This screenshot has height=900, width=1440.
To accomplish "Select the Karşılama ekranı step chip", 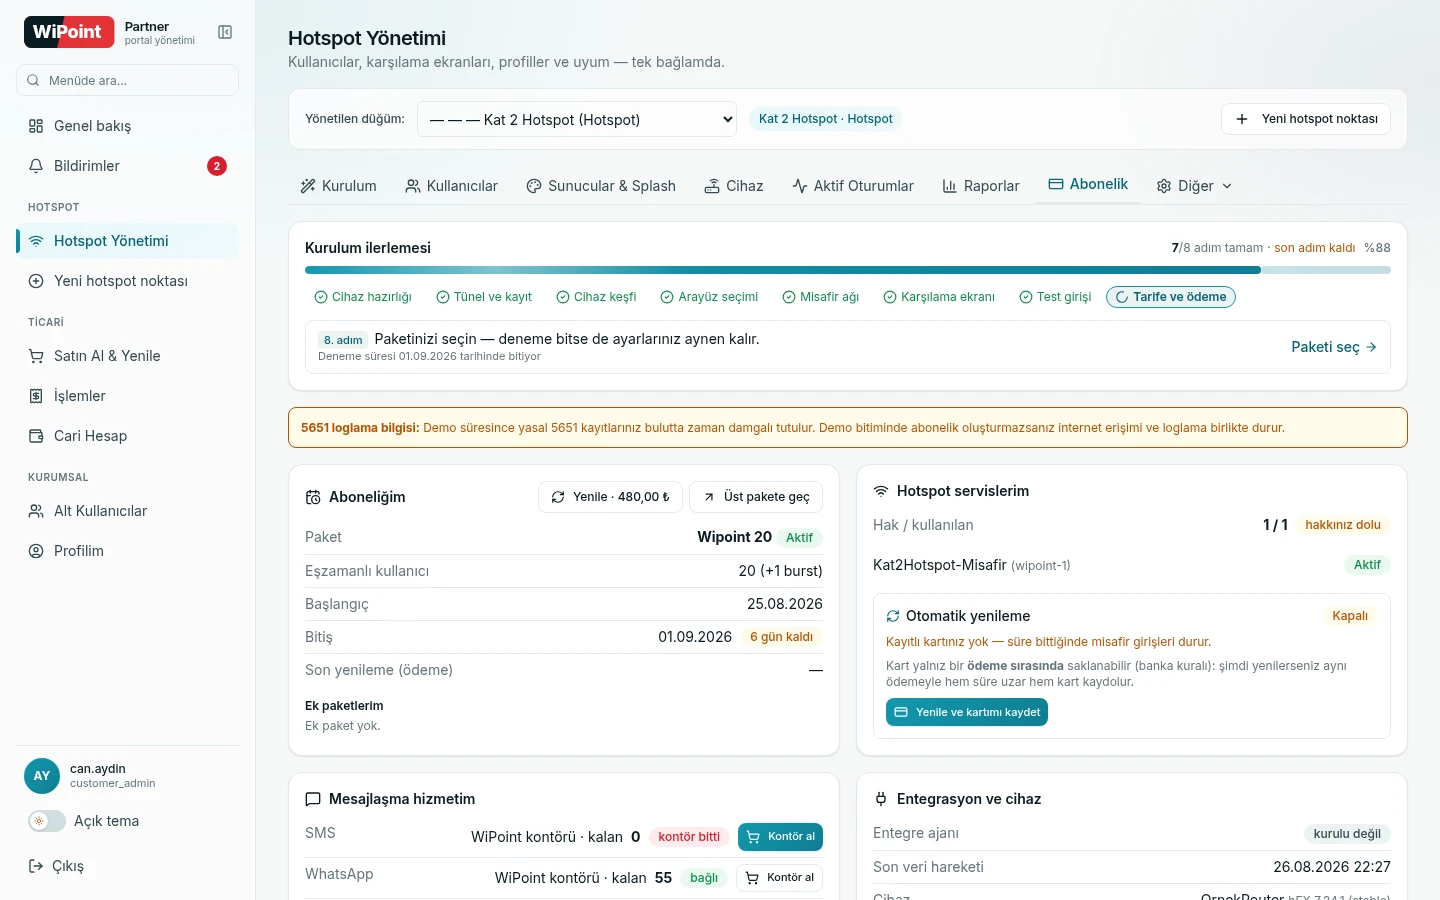I will tap(939, 297).
